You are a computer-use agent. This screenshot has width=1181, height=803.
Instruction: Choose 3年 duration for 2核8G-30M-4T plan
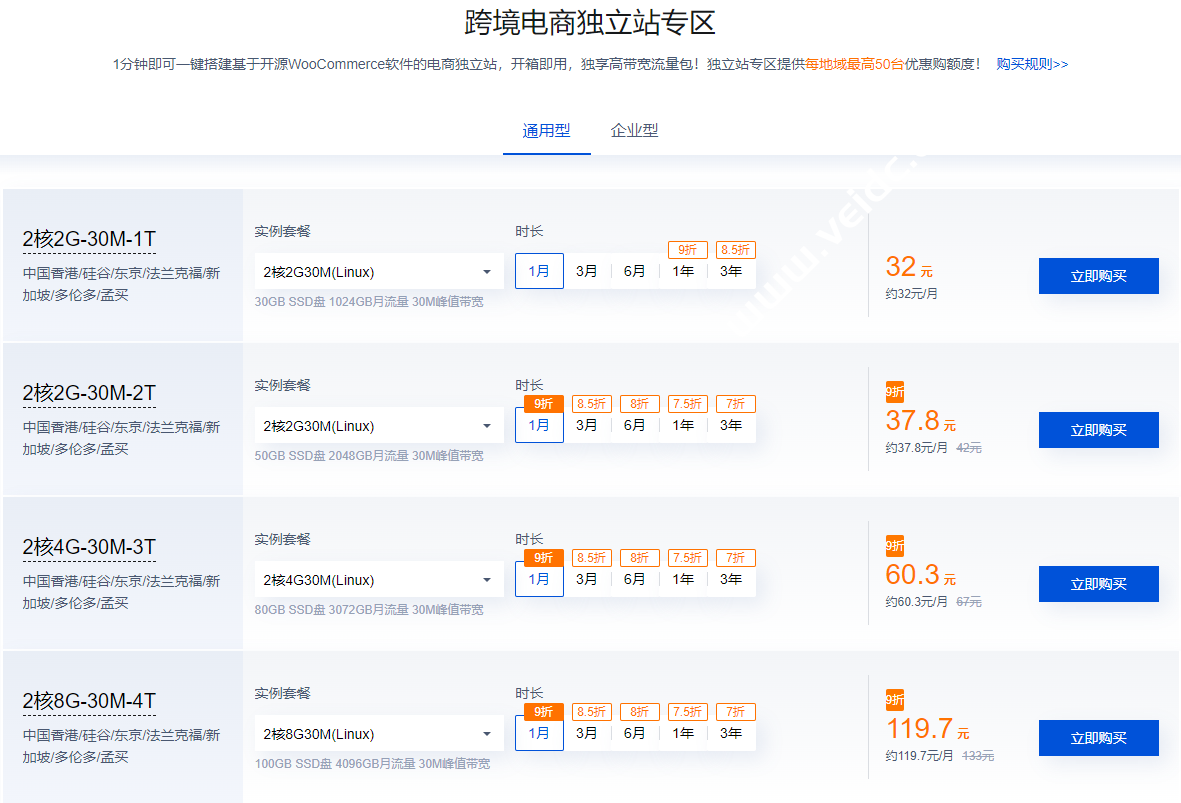tap(731, 733)
